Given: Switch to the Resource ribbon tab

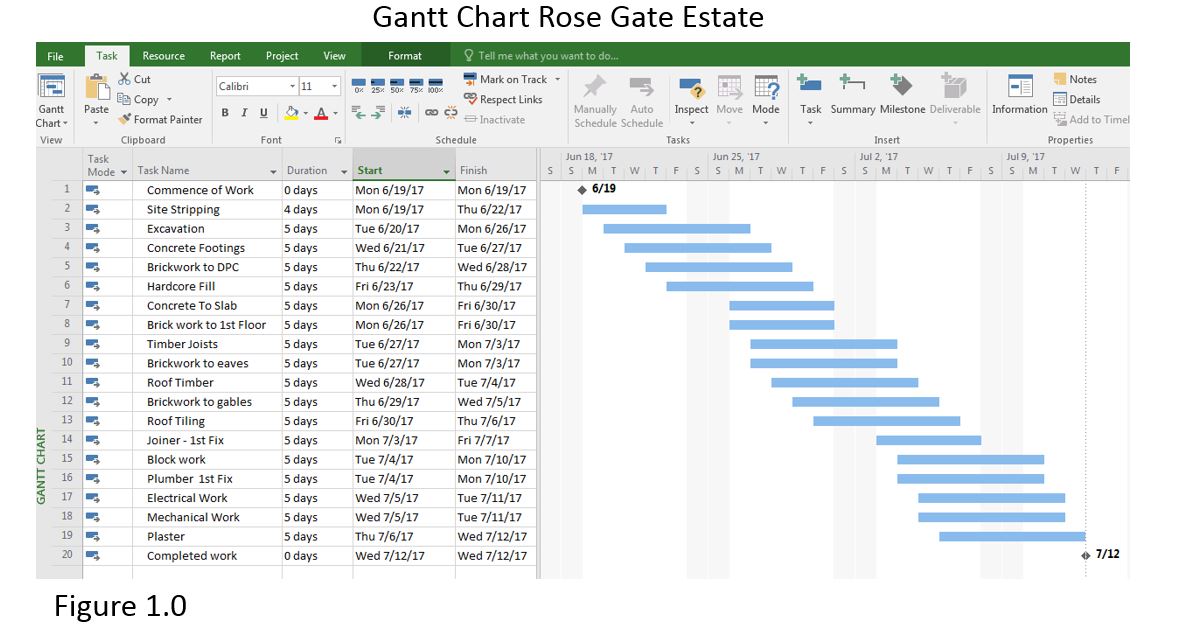Looking at the screenshot, I should pos(163,55).
